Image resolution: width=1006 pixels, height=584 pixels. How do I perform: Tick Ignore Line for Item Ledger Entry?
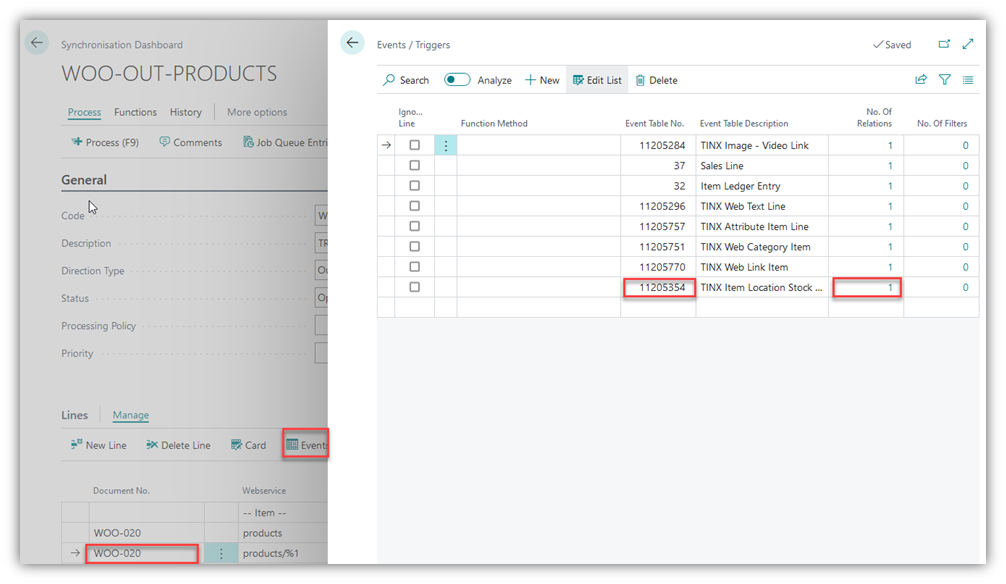tap(414, 185)
